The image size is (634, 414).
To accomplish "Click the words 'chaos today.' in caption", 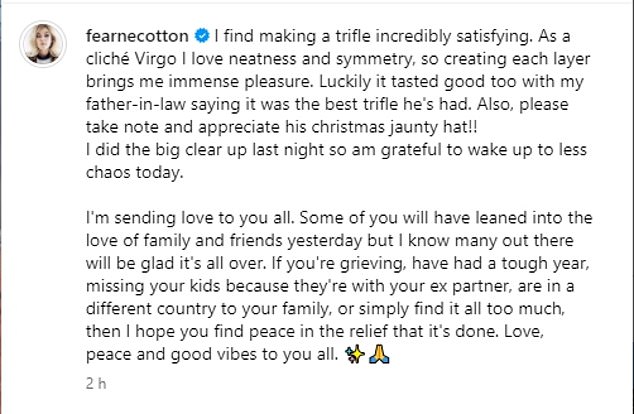I will [x=135, y=173].
